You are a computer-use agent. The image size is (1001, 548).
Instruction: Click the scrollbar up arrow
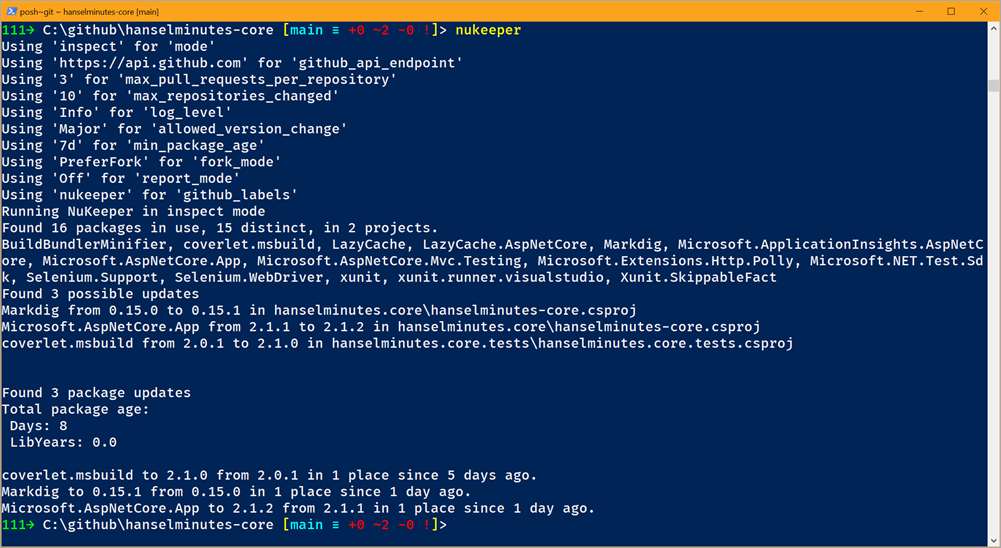point(994,28)
